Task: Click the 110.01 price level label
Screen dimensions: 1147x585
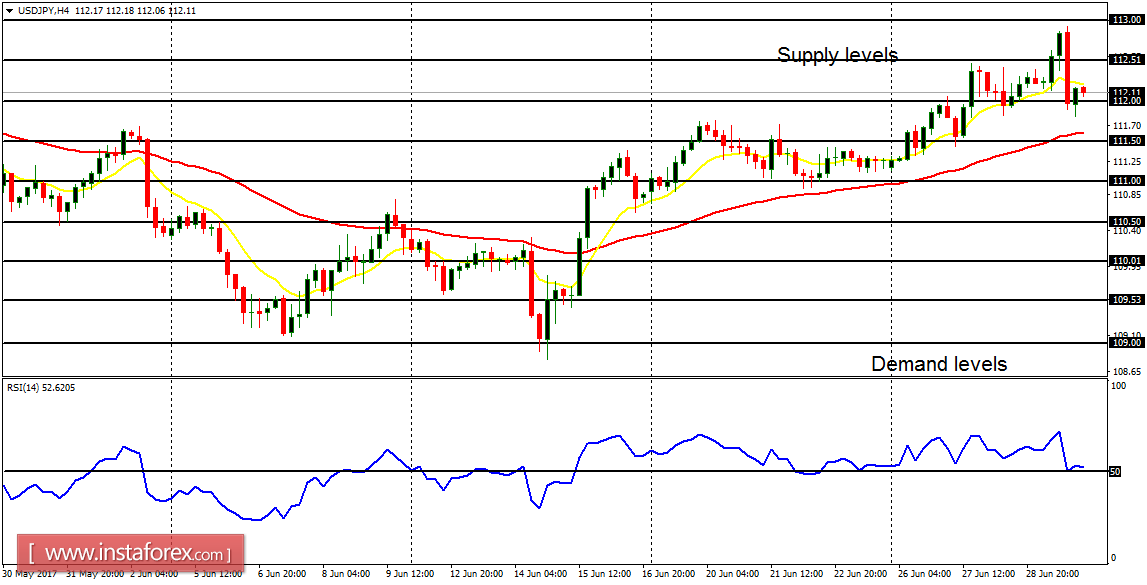Action: pos(1127,260)
